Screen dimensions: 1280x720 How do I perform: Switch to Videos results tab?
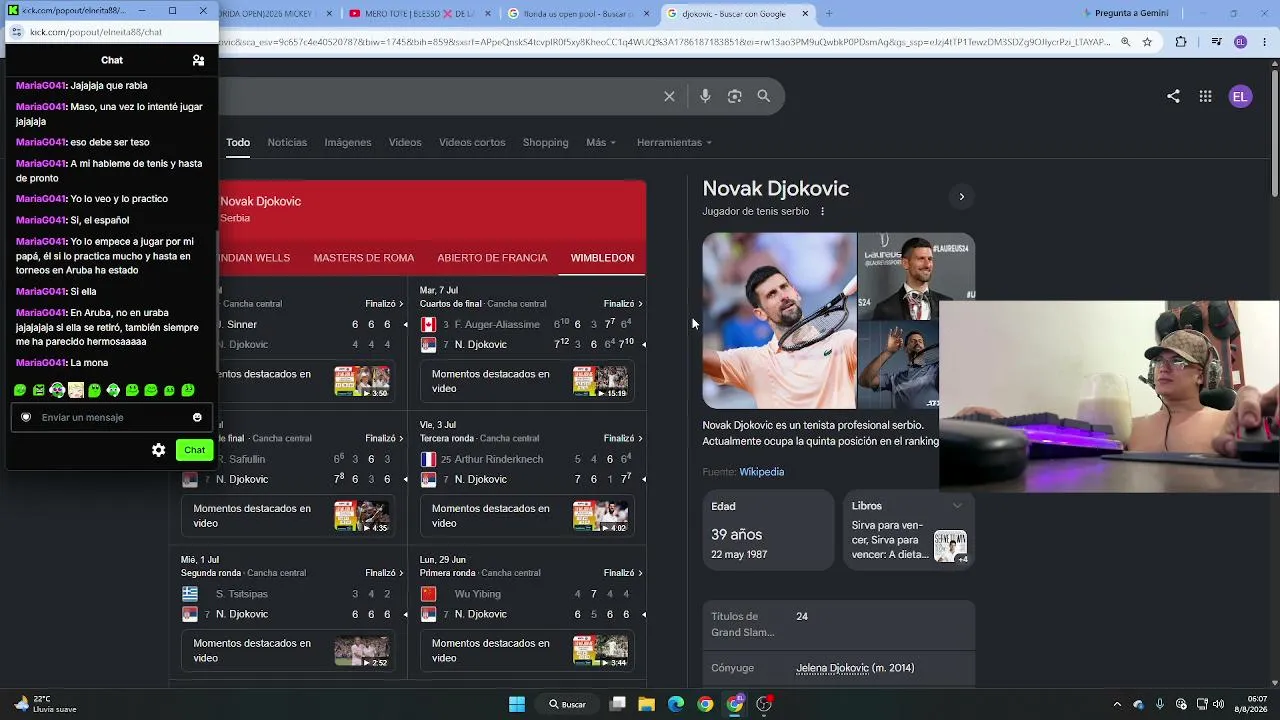click(405, 142)
